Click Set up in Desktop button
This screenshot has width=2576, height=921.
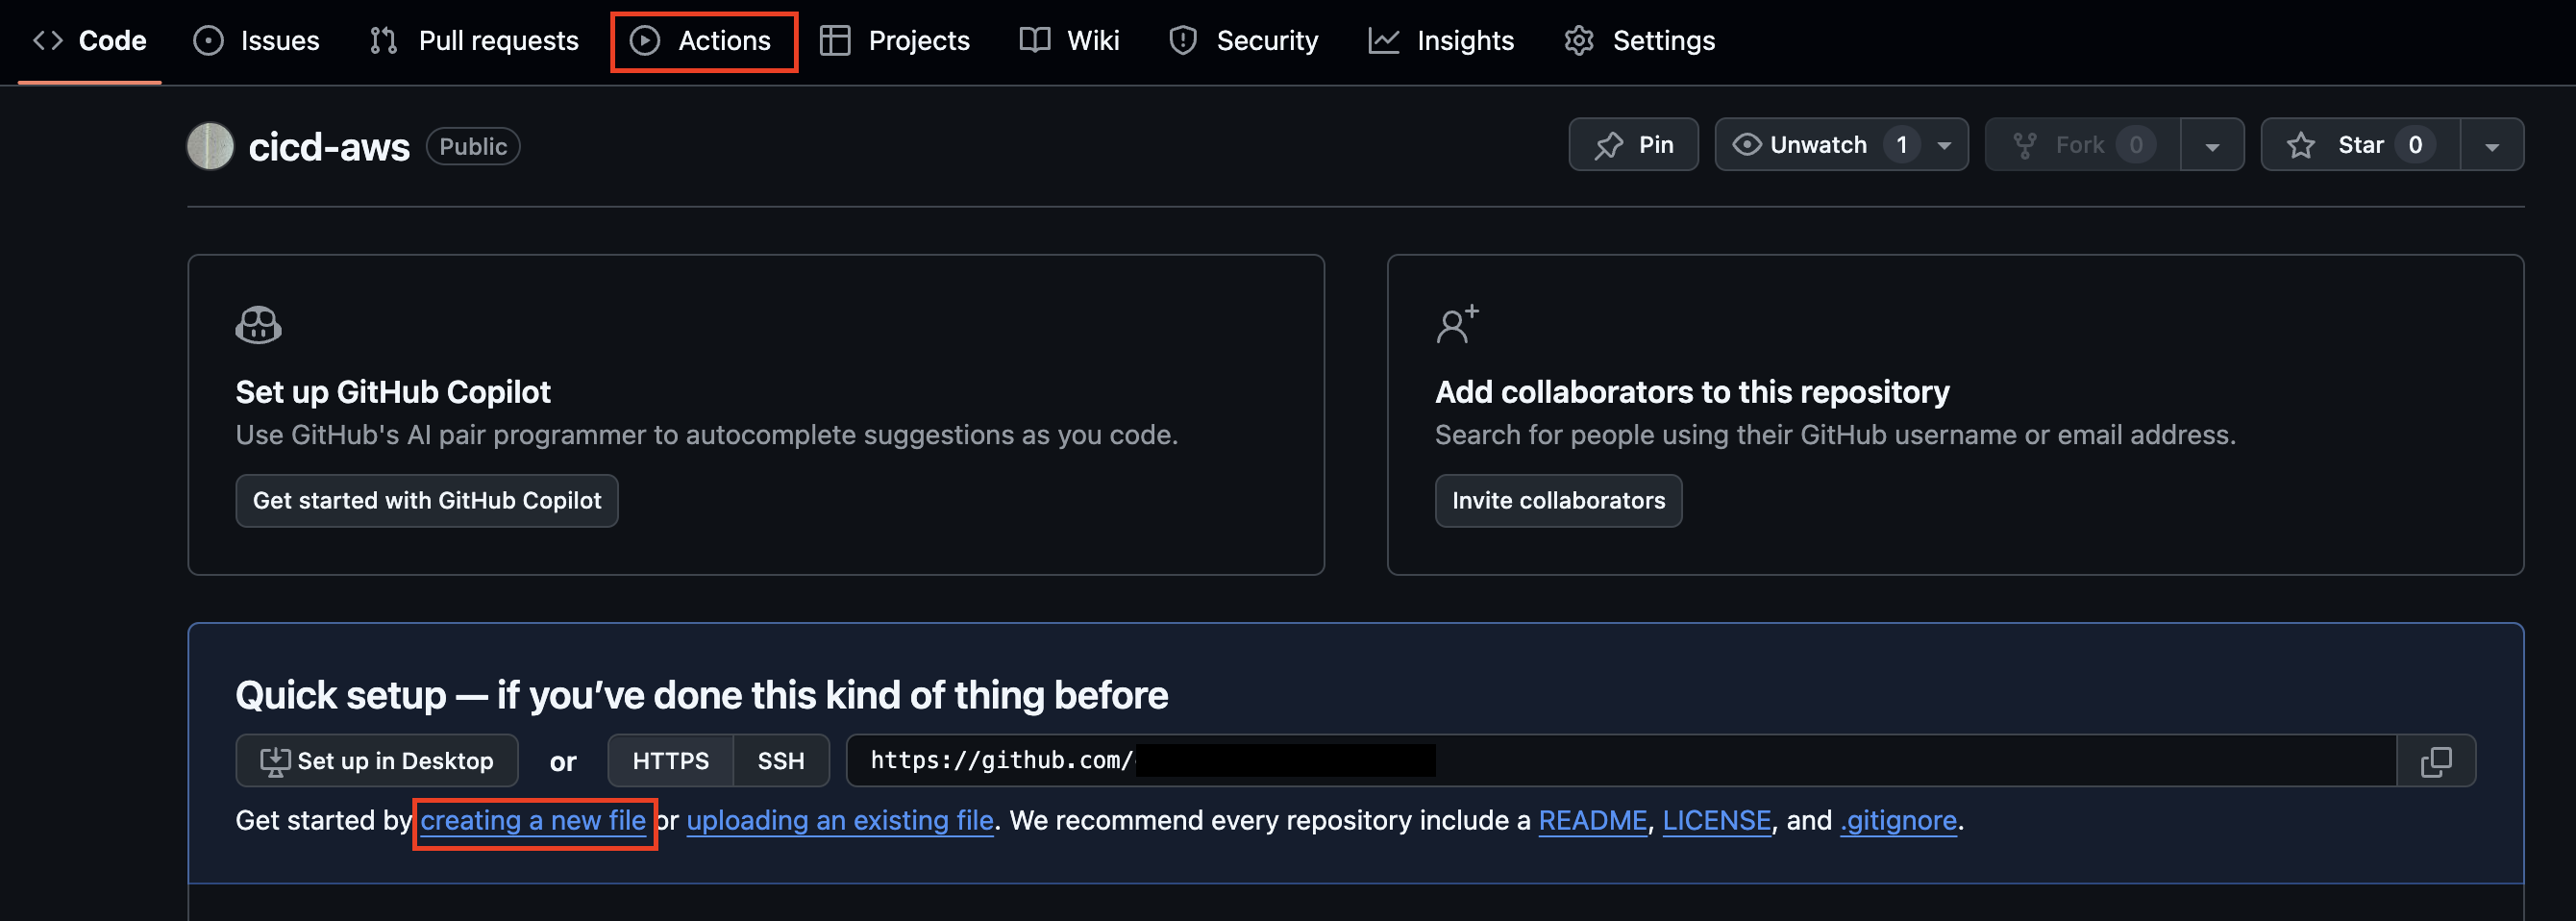point(377,760)
